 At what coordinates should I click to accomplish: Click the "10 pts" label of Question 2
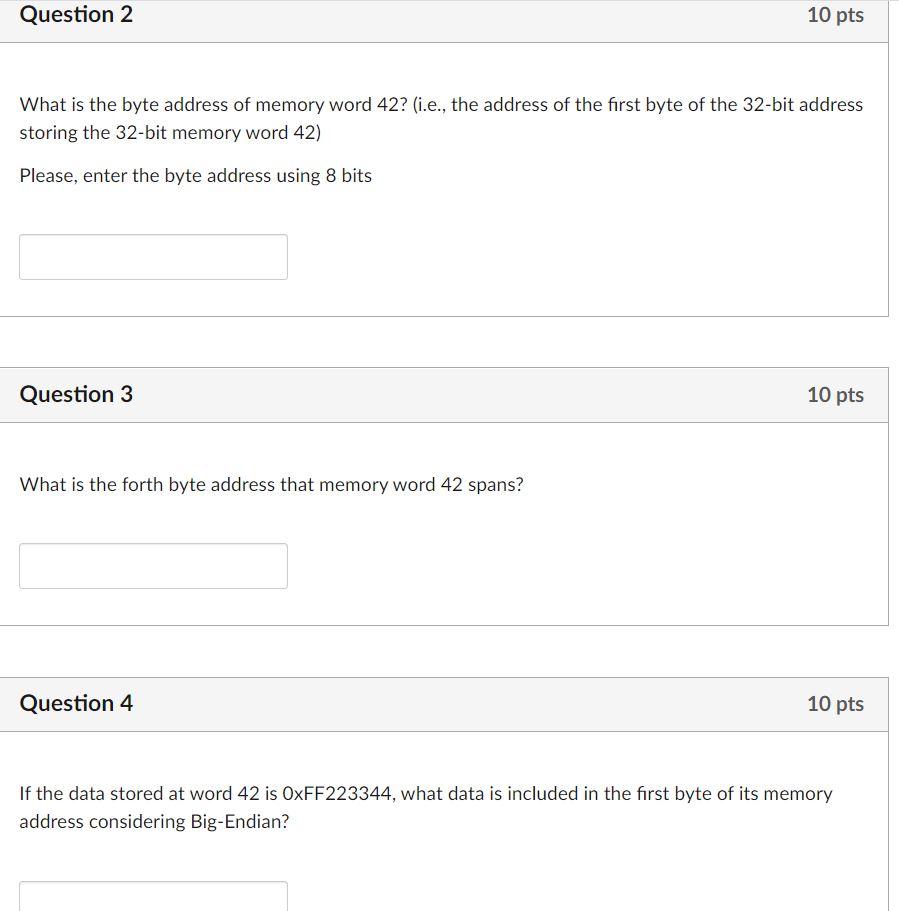[x=835, y=15]
